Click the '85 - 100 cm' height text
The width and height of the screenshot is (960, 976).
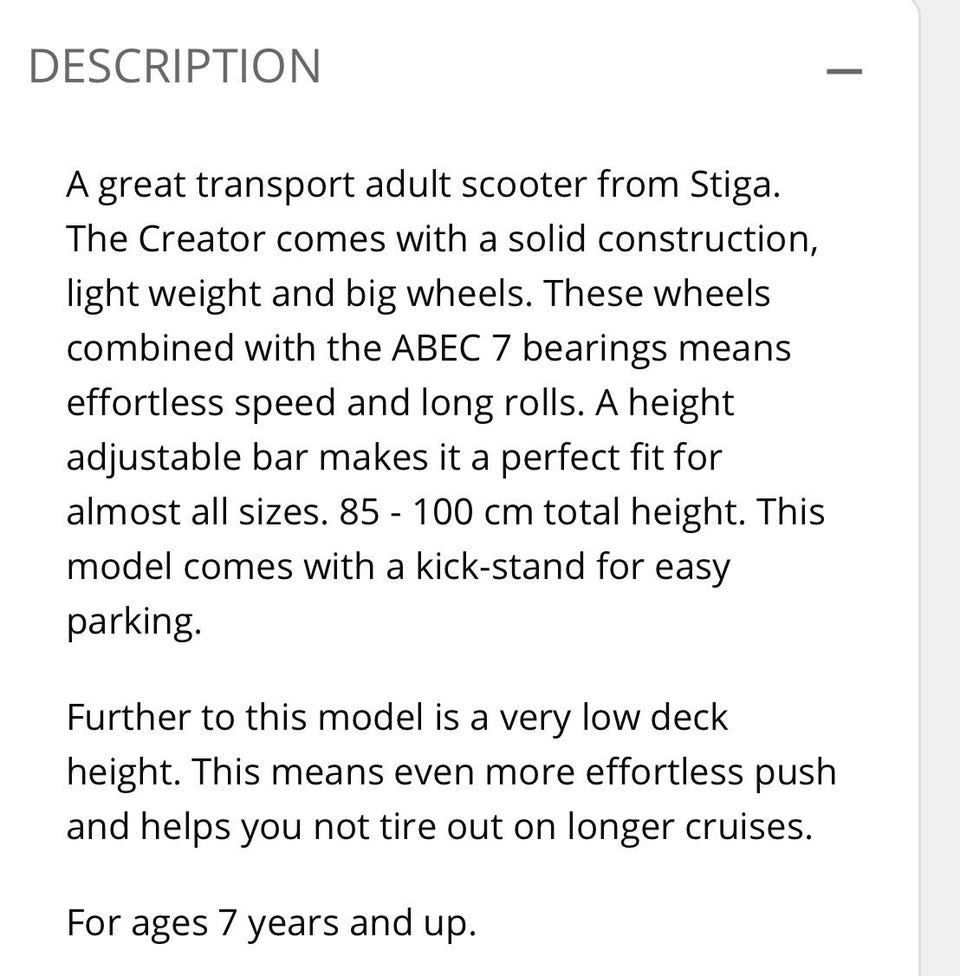pyautogui.click(x=436, y=512)
